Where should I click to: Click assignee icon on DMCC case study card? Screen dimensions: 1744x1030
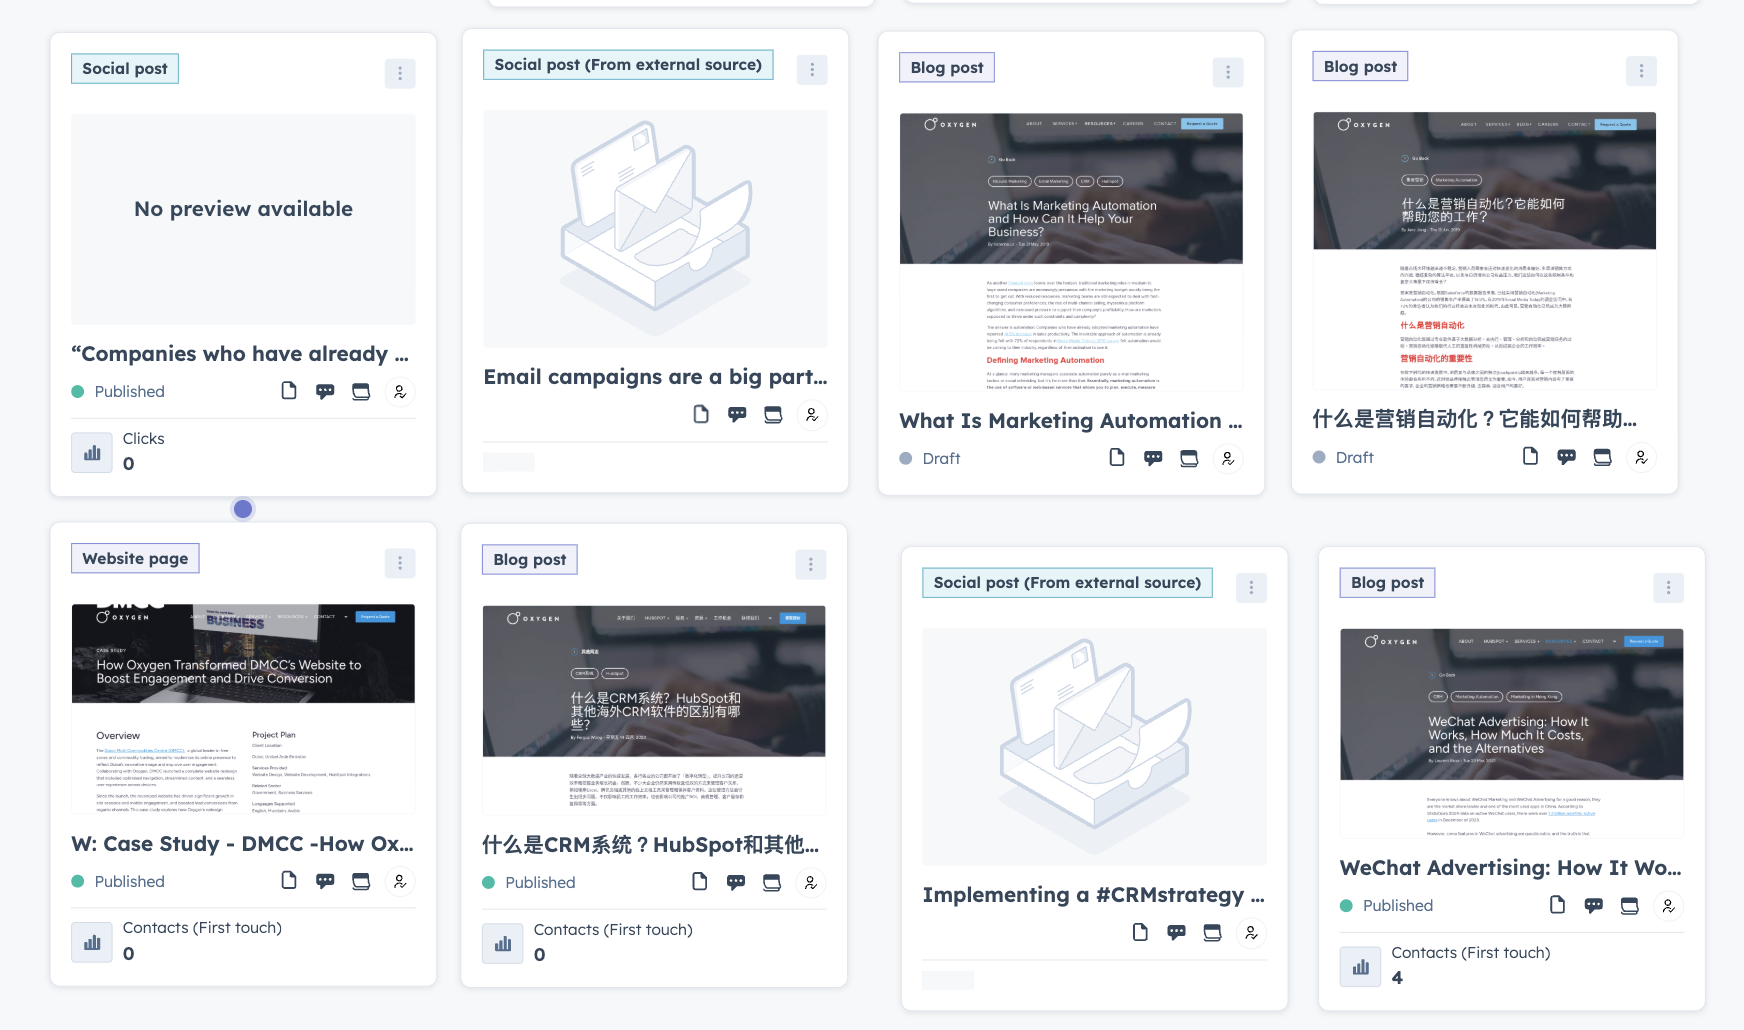[x=400, y=881]
